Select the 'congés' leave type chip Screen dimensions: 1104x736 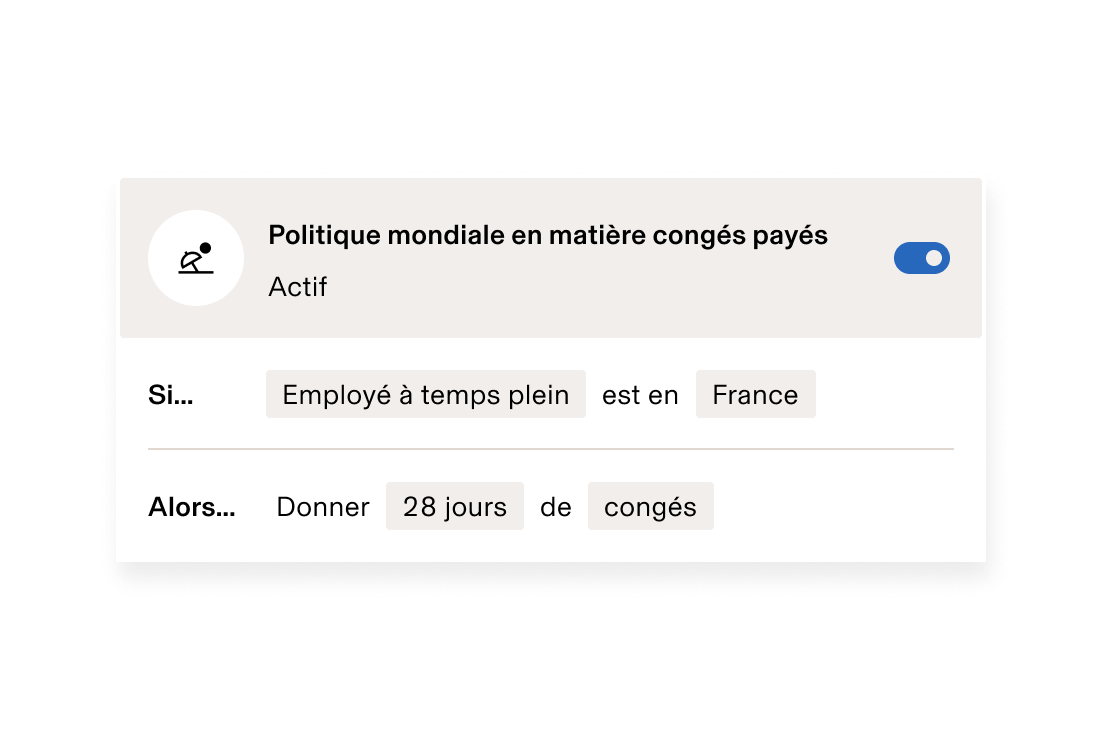click(650, 506)
